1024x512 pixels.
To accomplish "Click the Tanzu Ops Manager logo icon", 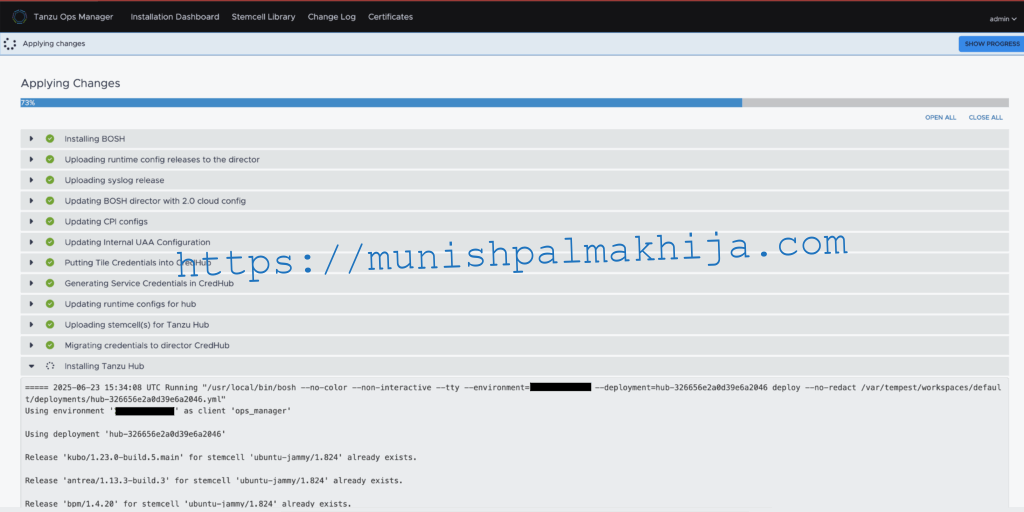I will 19,16.
